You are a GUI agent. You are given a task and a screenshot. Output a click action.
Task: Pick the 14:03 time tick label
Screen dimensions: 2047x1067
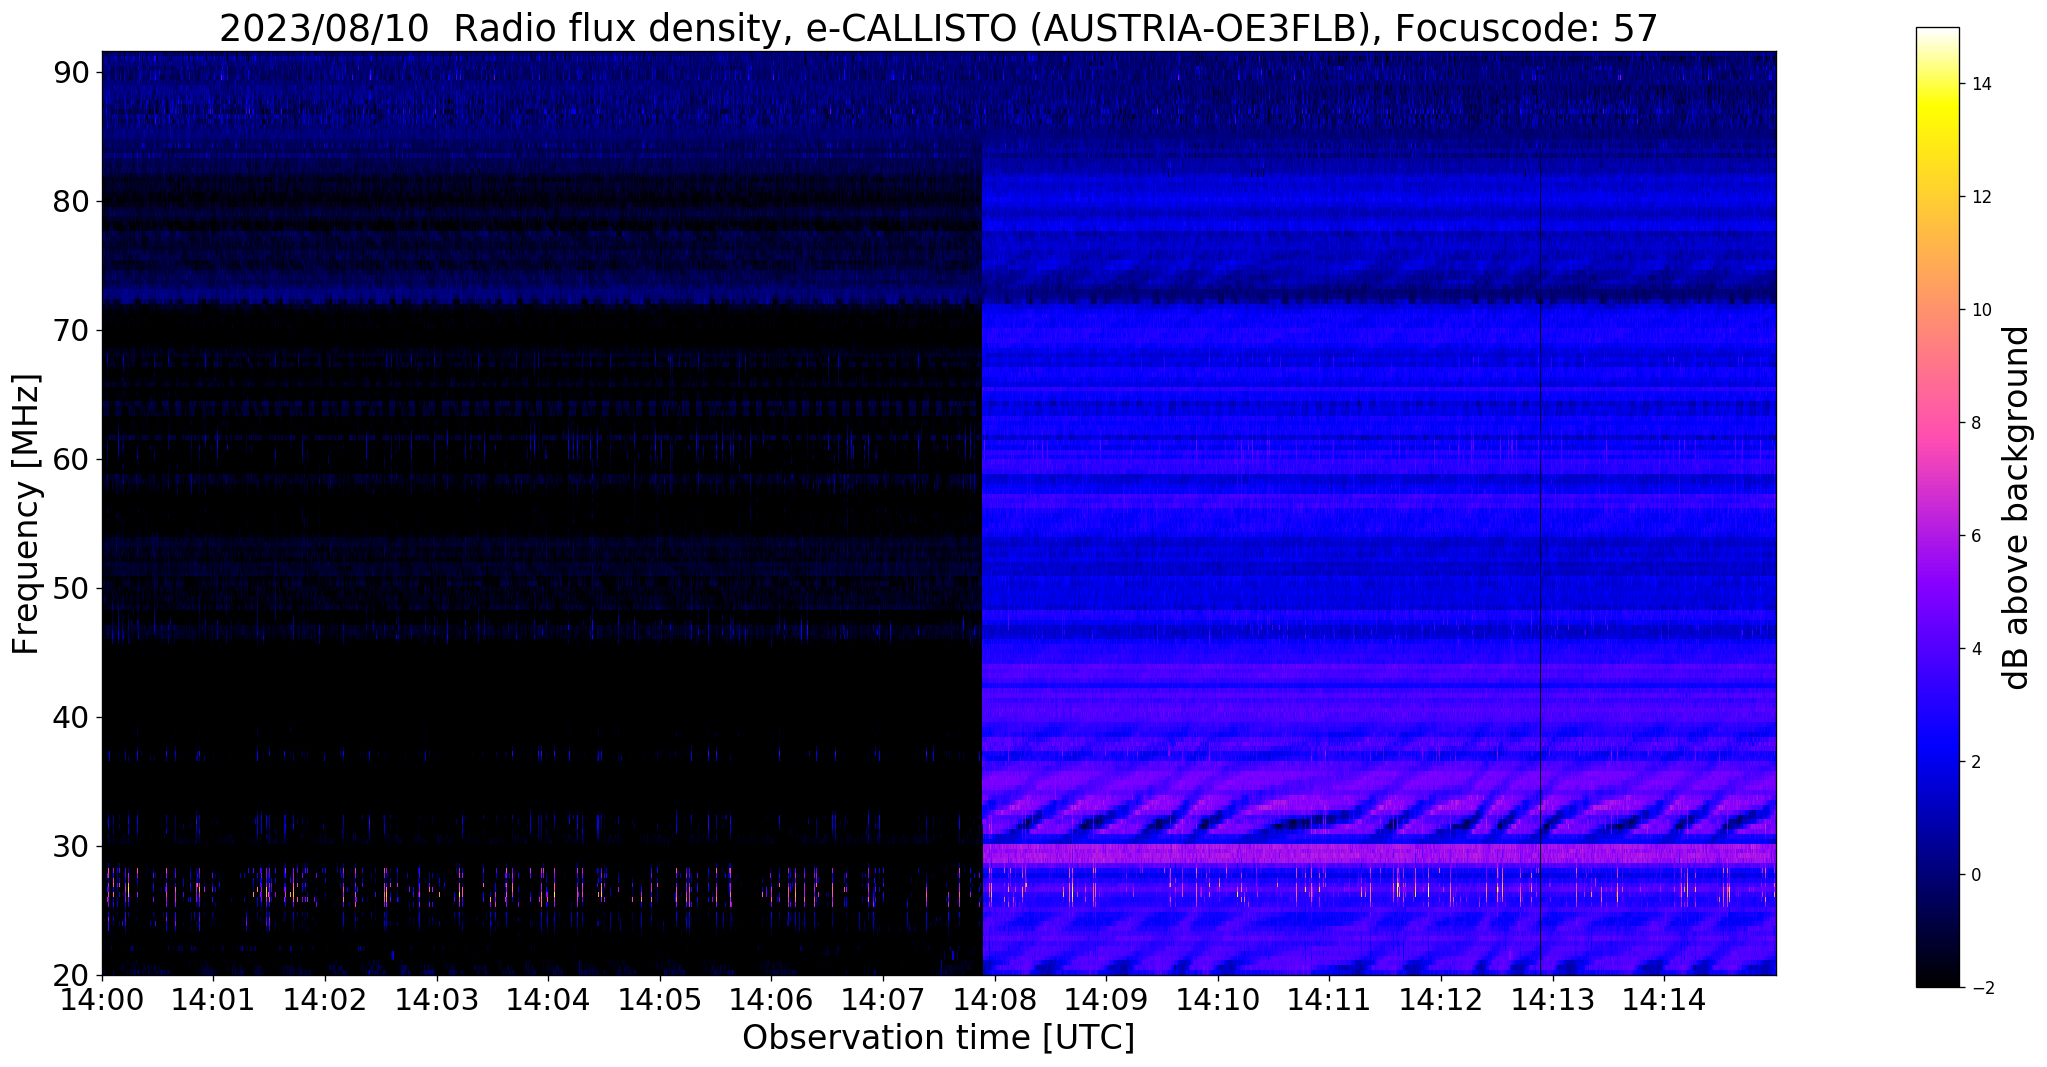coord(436,998)
